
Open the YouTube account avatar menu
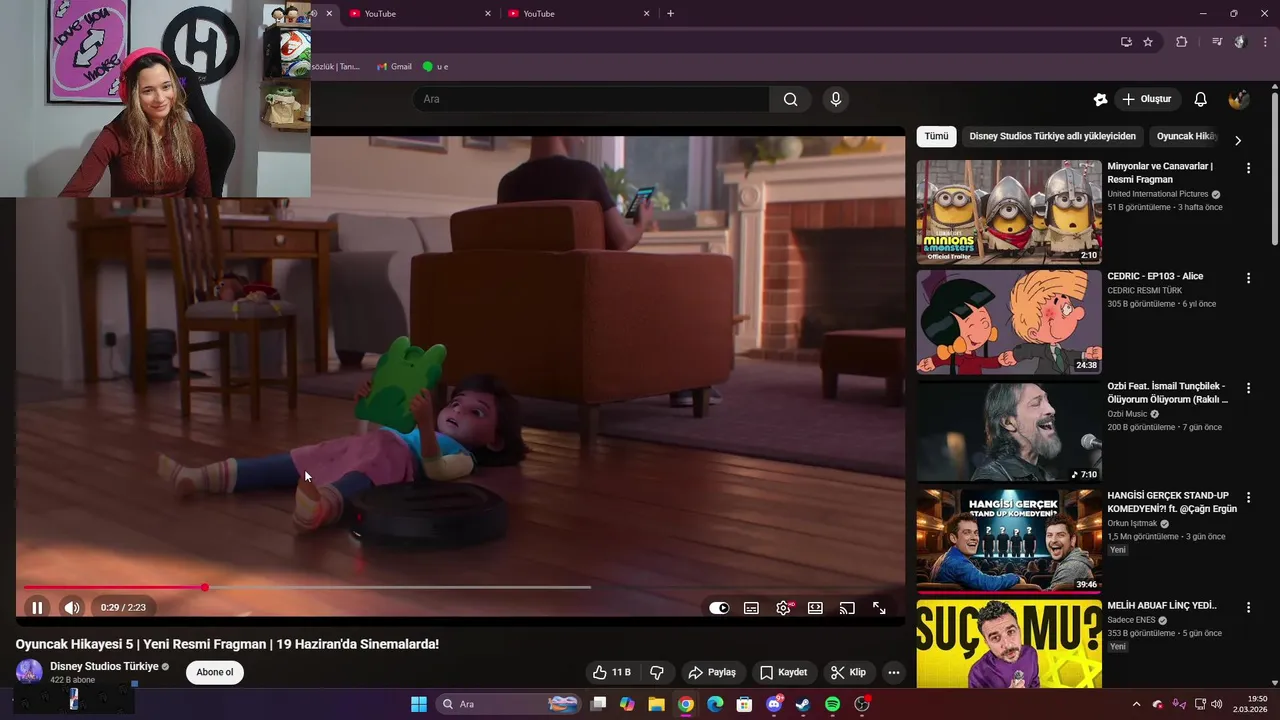pos(1238,99)
